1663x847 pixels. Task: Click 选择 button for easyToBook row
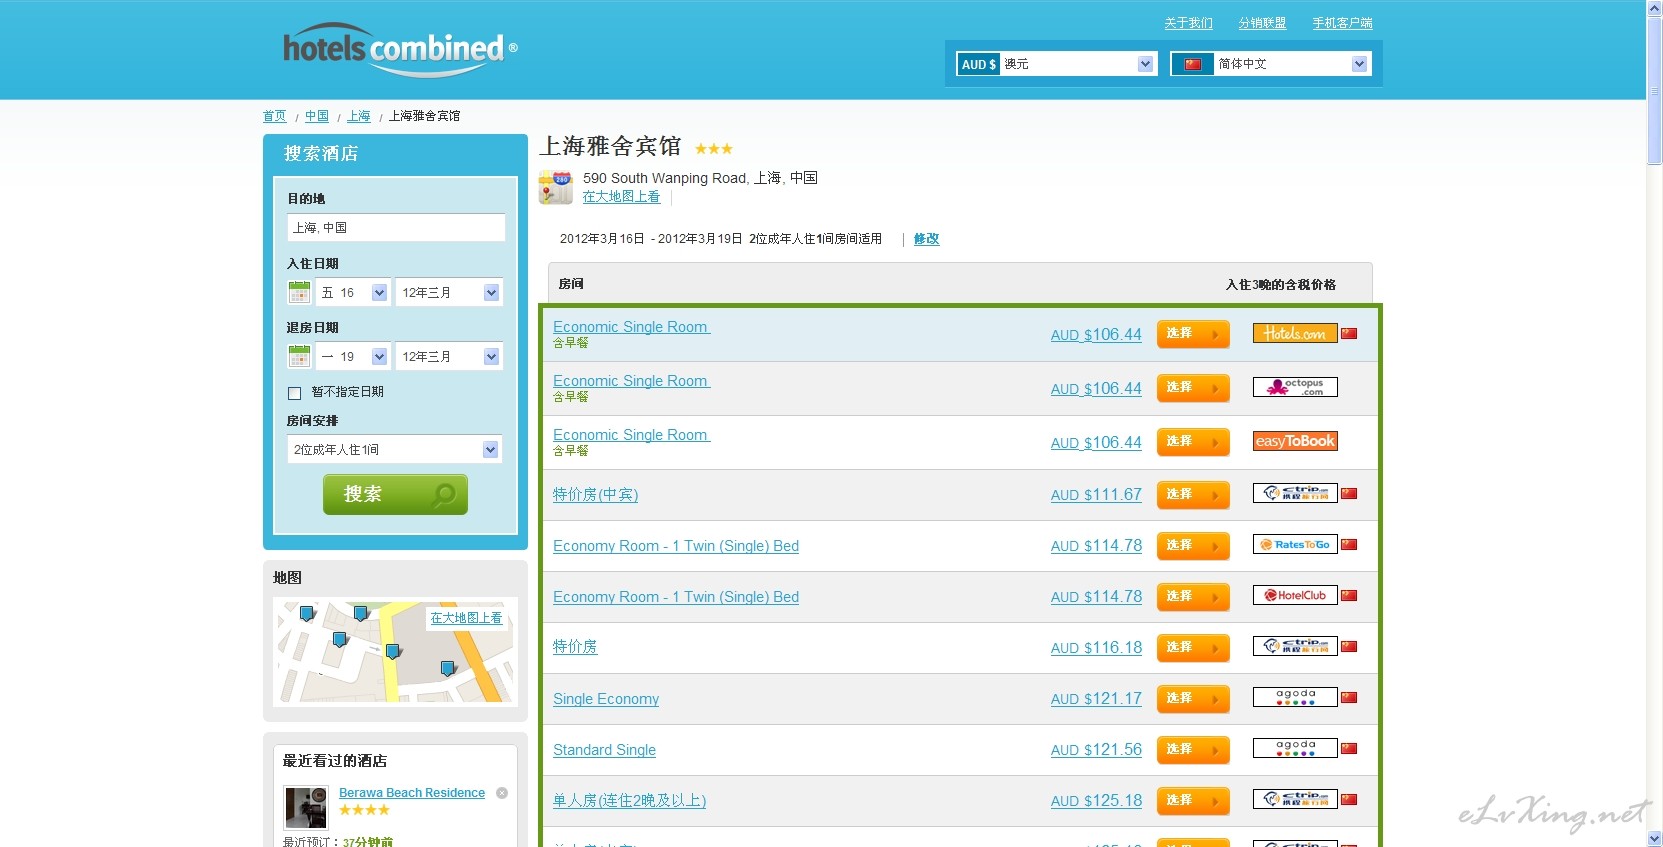point(1193,442)
